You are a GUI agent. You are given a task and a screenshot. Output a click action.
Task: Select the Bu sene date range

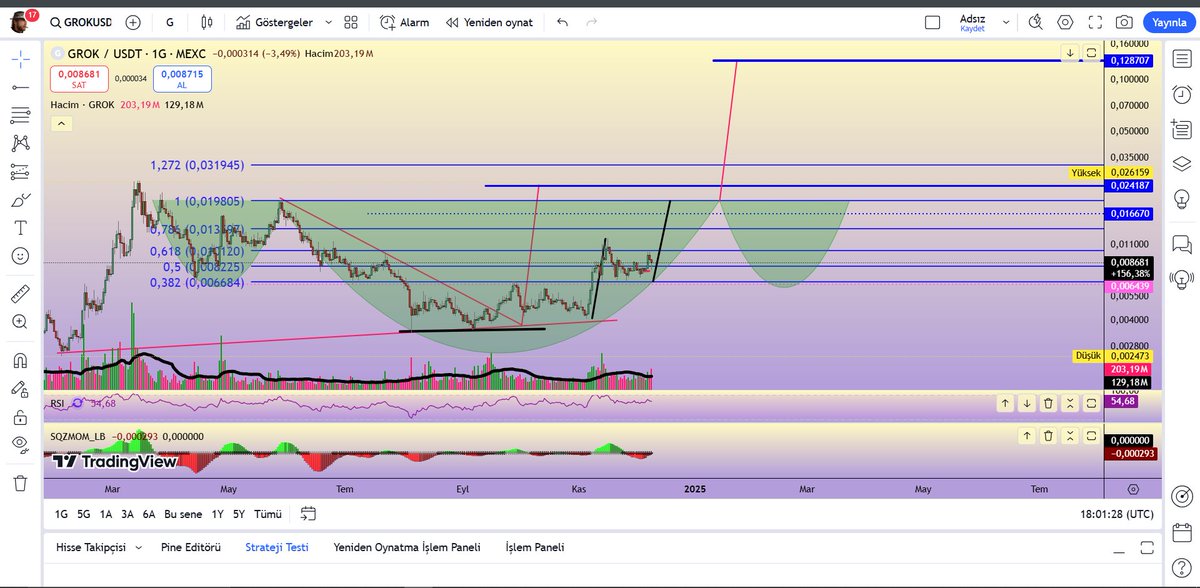tap(183, 514)
